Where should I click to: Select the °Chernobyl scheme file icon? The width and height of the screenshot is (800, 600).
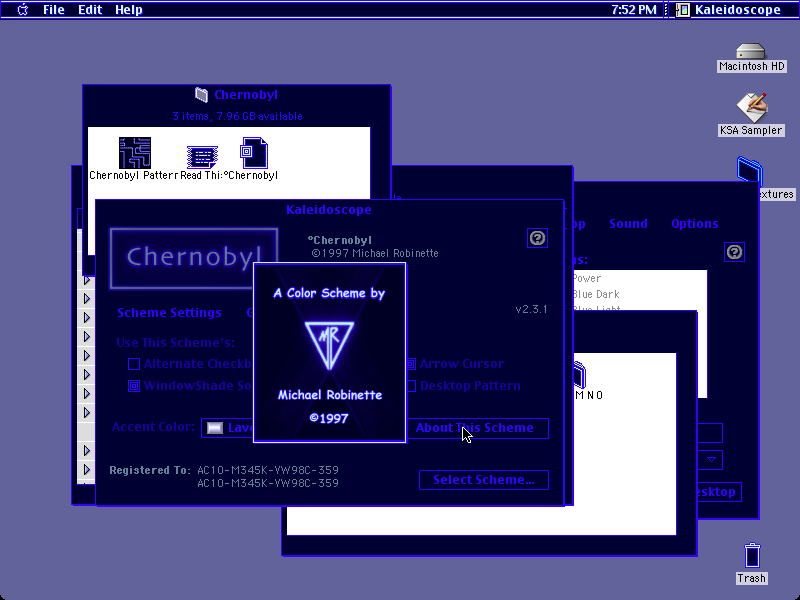(254, 153)
